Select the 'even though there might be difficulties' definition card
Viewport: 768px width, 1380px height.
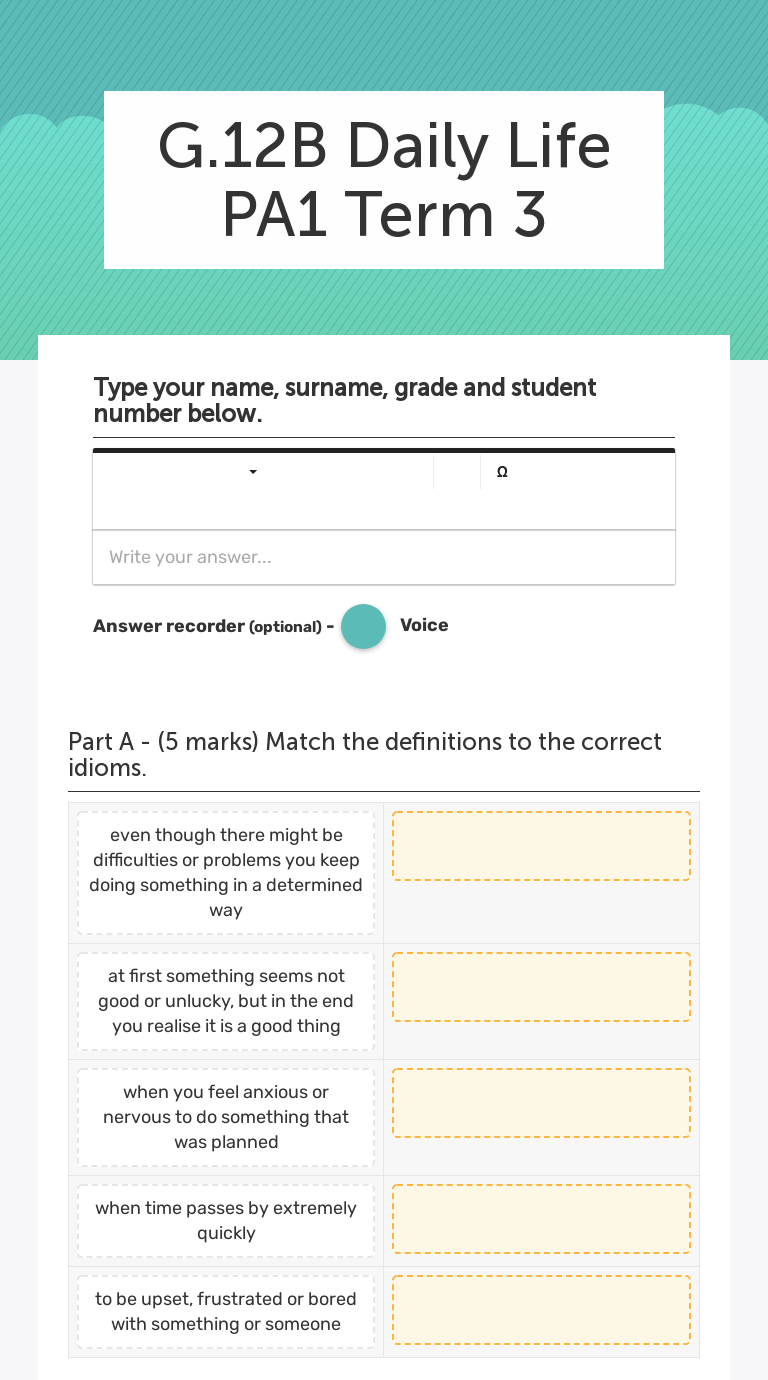(225, 872)
